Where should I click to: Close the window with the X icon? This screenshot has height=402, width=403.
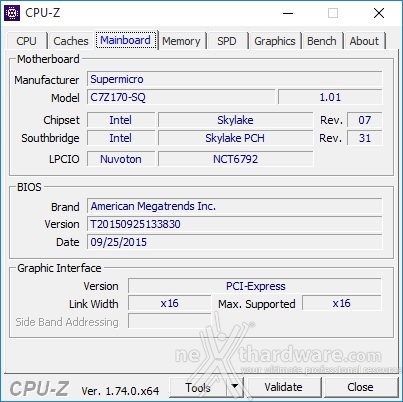click(379, 13)
